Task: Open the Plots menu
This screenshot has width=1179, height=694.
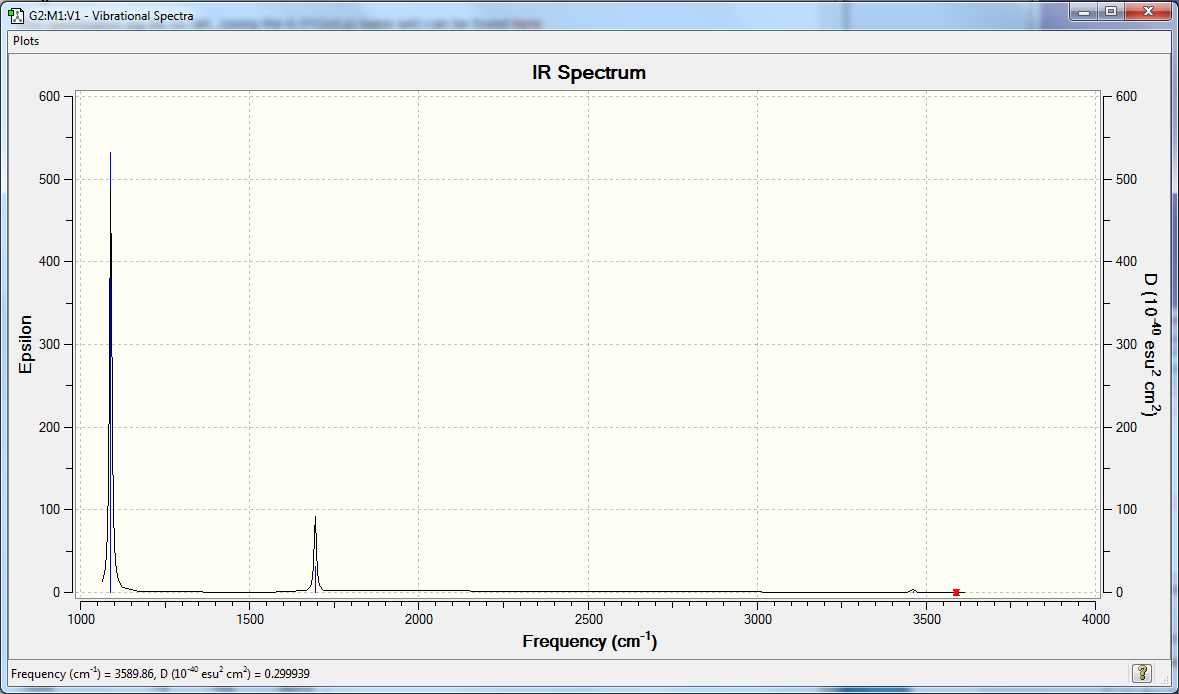Action: pyautogui.click(x=26, y=41)
